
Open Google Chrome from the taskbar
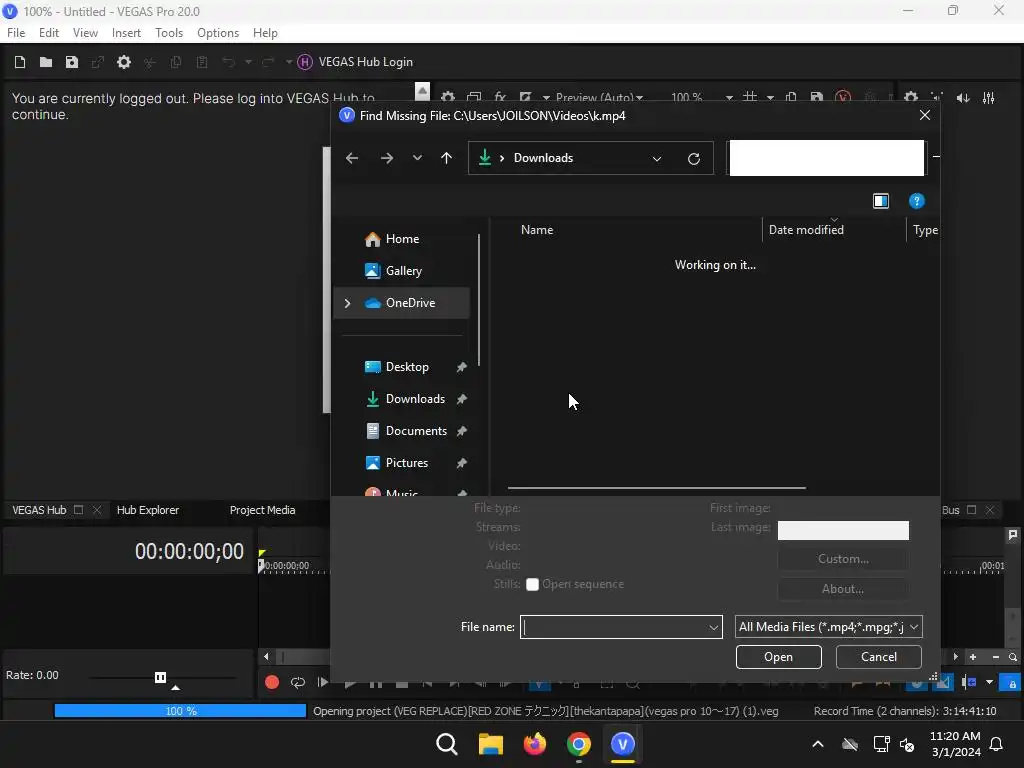(x=579, y=744)
